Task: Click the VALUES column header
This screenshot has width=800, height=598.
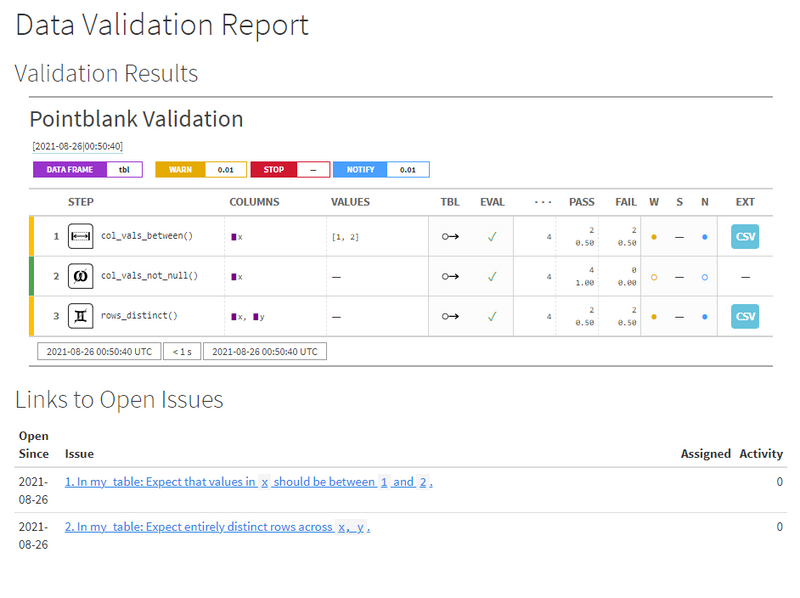Action: 350,202
